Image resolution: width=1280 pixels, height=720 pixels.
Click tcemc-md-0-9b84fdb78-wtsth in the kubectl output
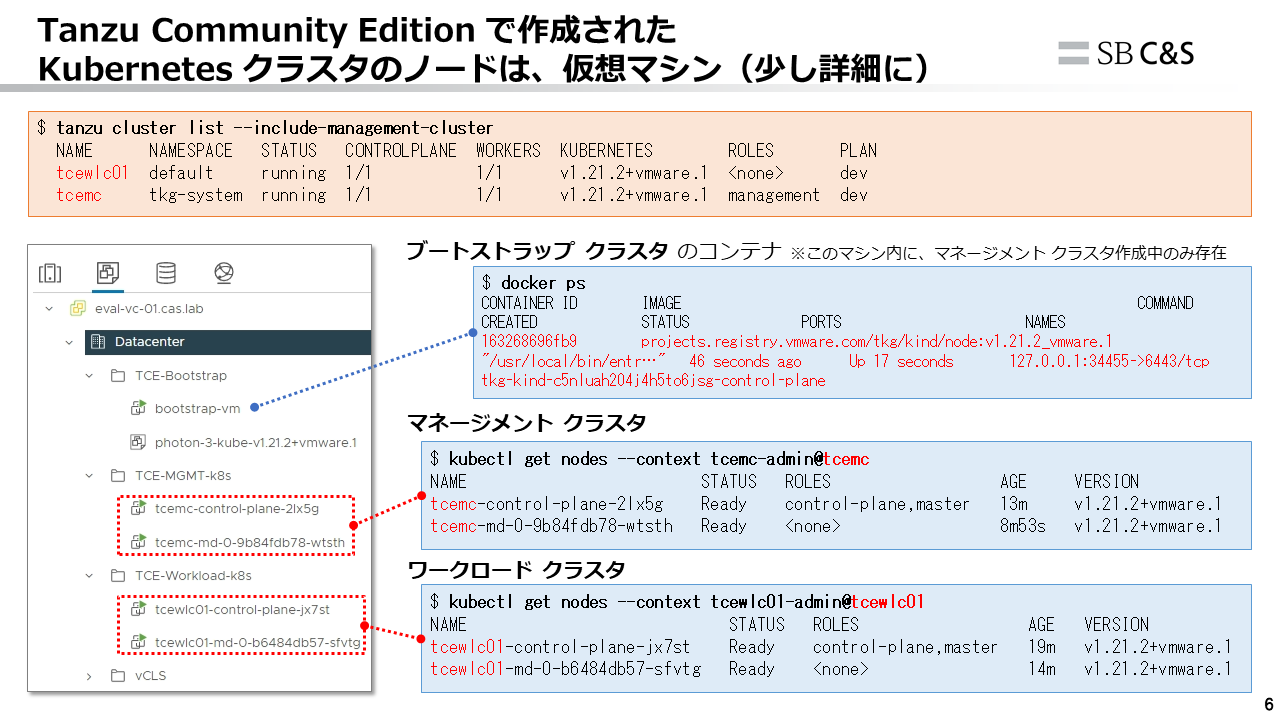(551, 525)
